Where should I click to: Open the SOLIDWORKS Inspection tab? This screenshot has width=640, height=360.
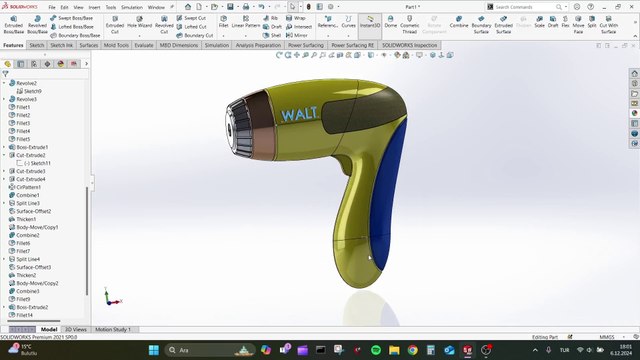409,45
